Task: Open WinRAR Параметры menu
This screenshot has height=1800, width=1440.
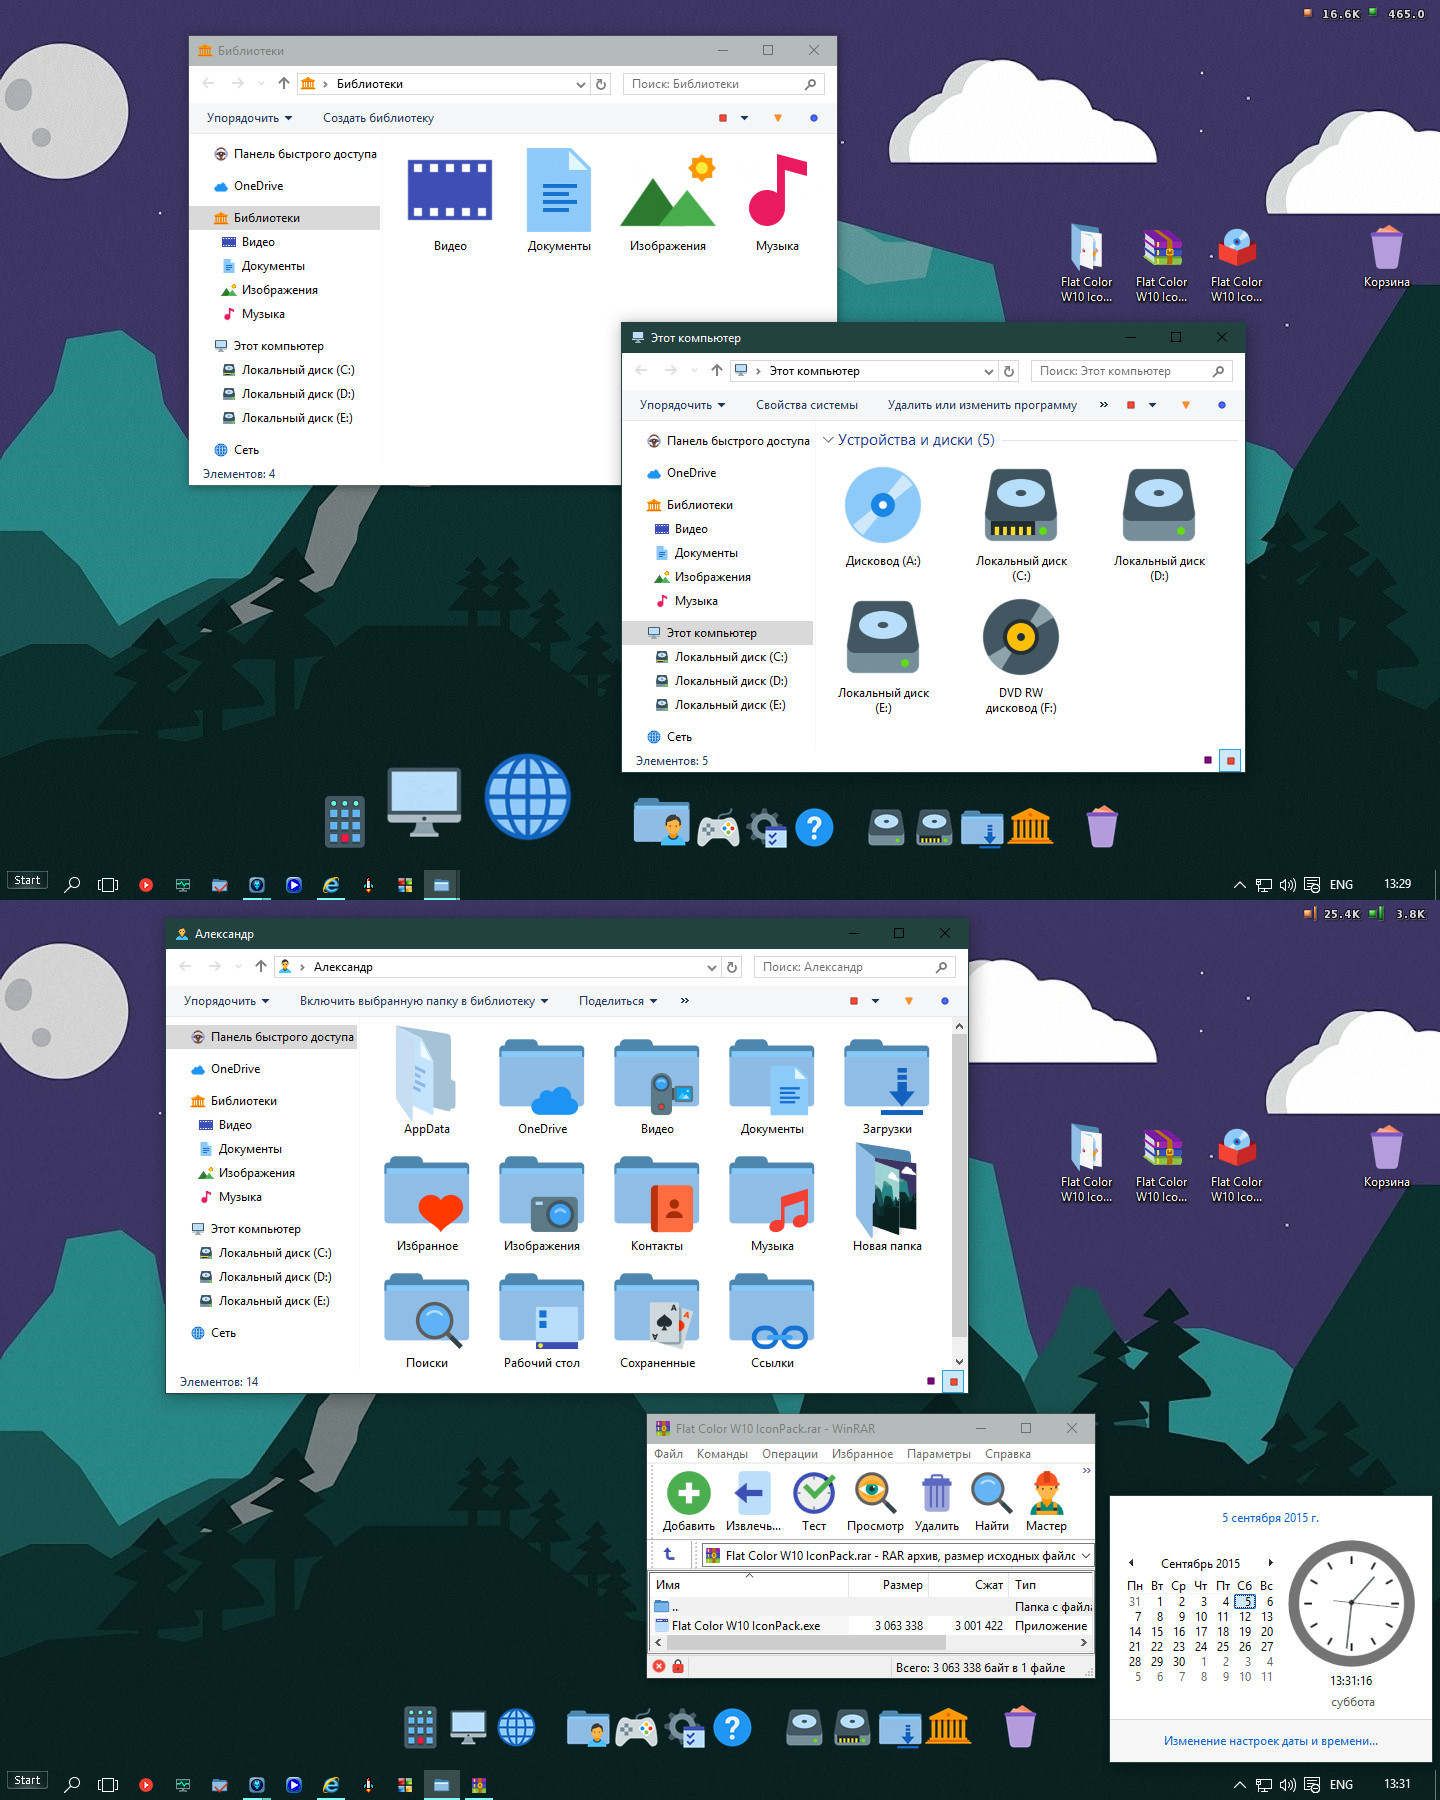Action: [x=939, y=1454]
